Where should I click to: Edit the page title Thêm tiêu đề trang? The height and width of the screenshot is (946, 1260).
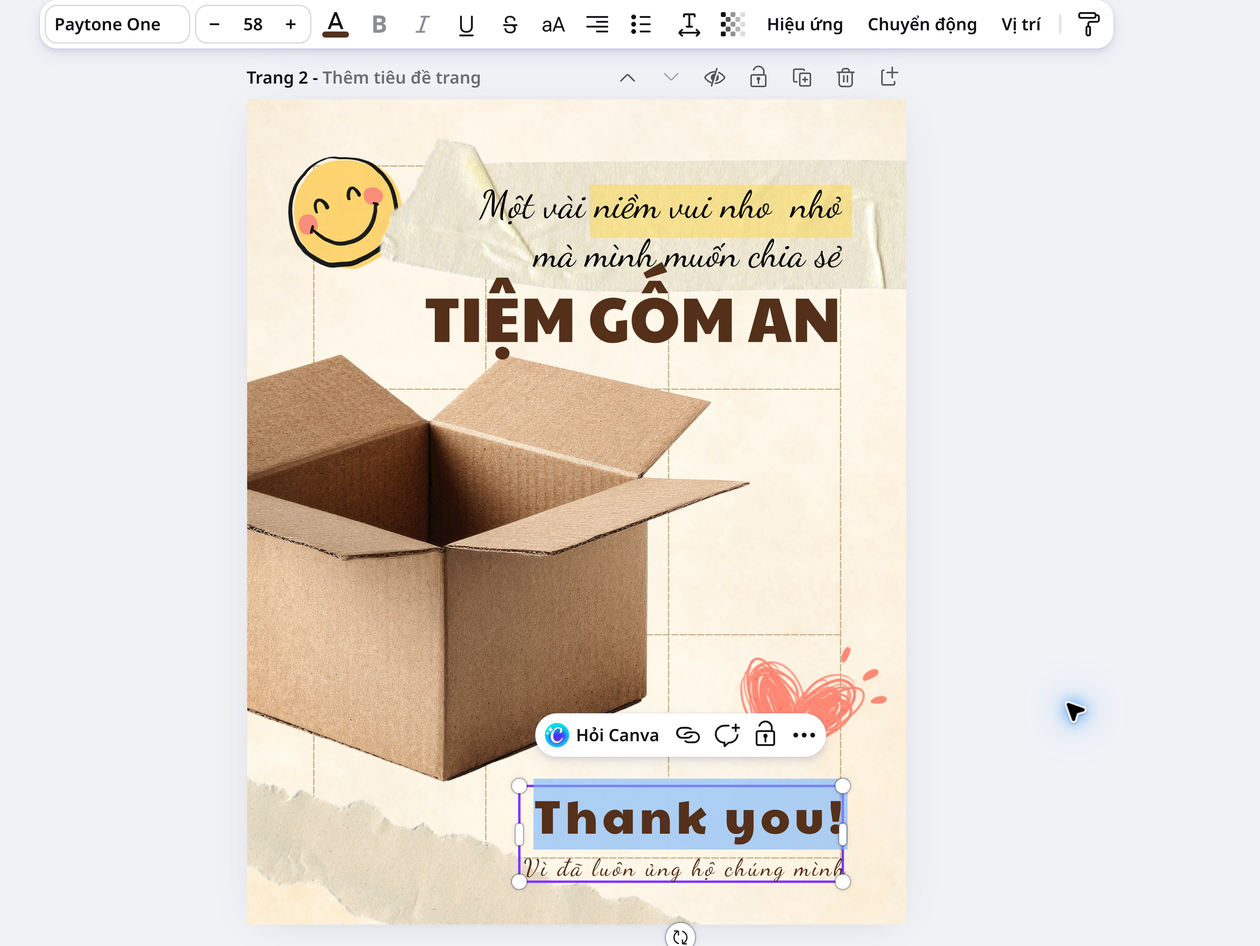(401, 77)
